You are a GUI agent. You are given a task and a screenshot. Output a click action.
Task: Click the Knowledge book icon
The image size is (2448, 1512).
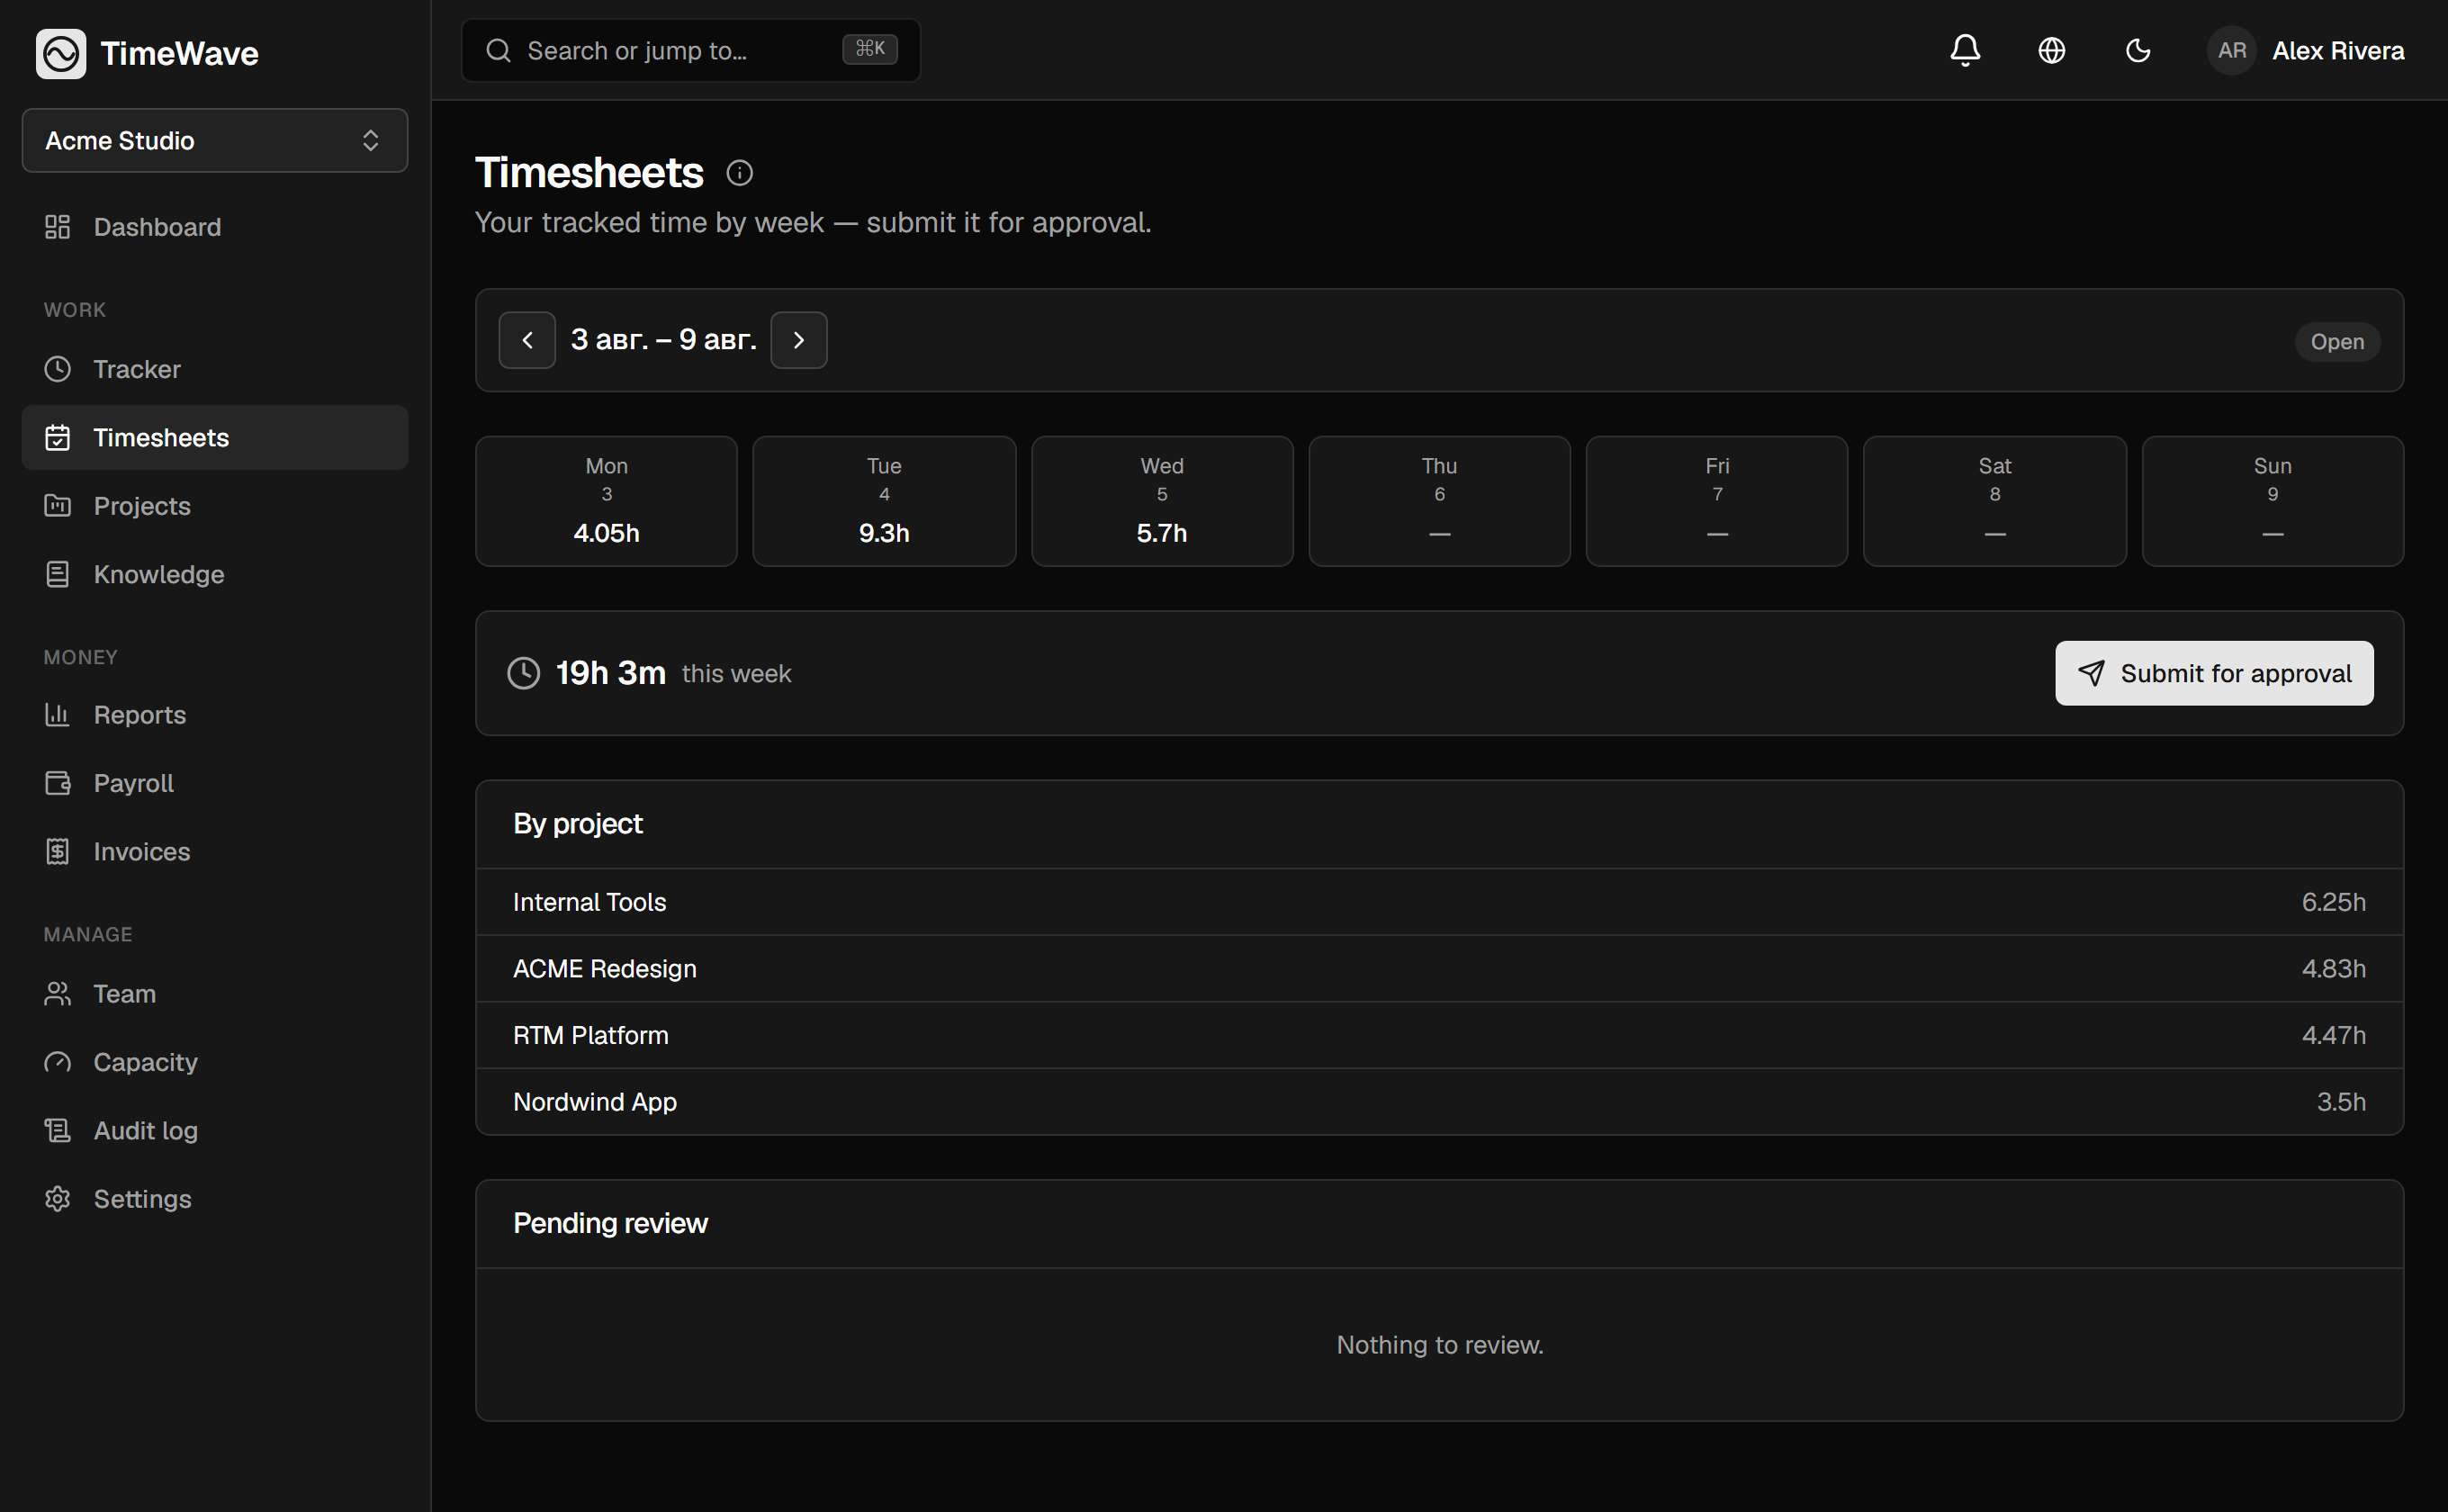tap(58, 574)
